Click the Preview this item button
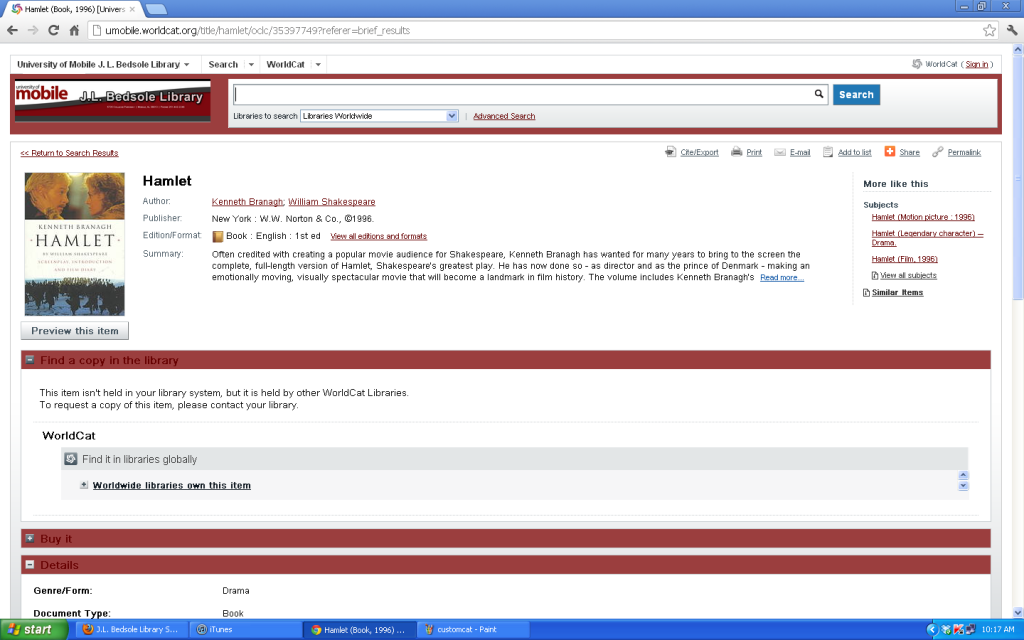This screenshot has width=1024, height=640. [74, 330]
